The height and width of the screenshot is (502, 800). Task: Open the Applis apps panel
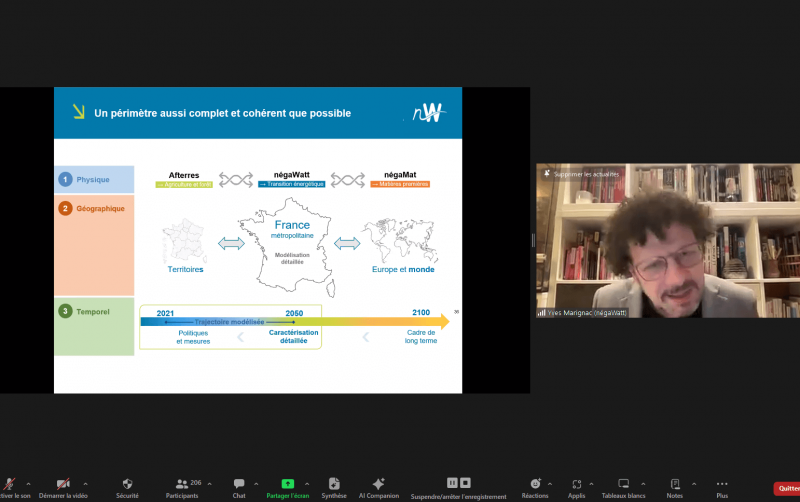(x=577, y=487)
